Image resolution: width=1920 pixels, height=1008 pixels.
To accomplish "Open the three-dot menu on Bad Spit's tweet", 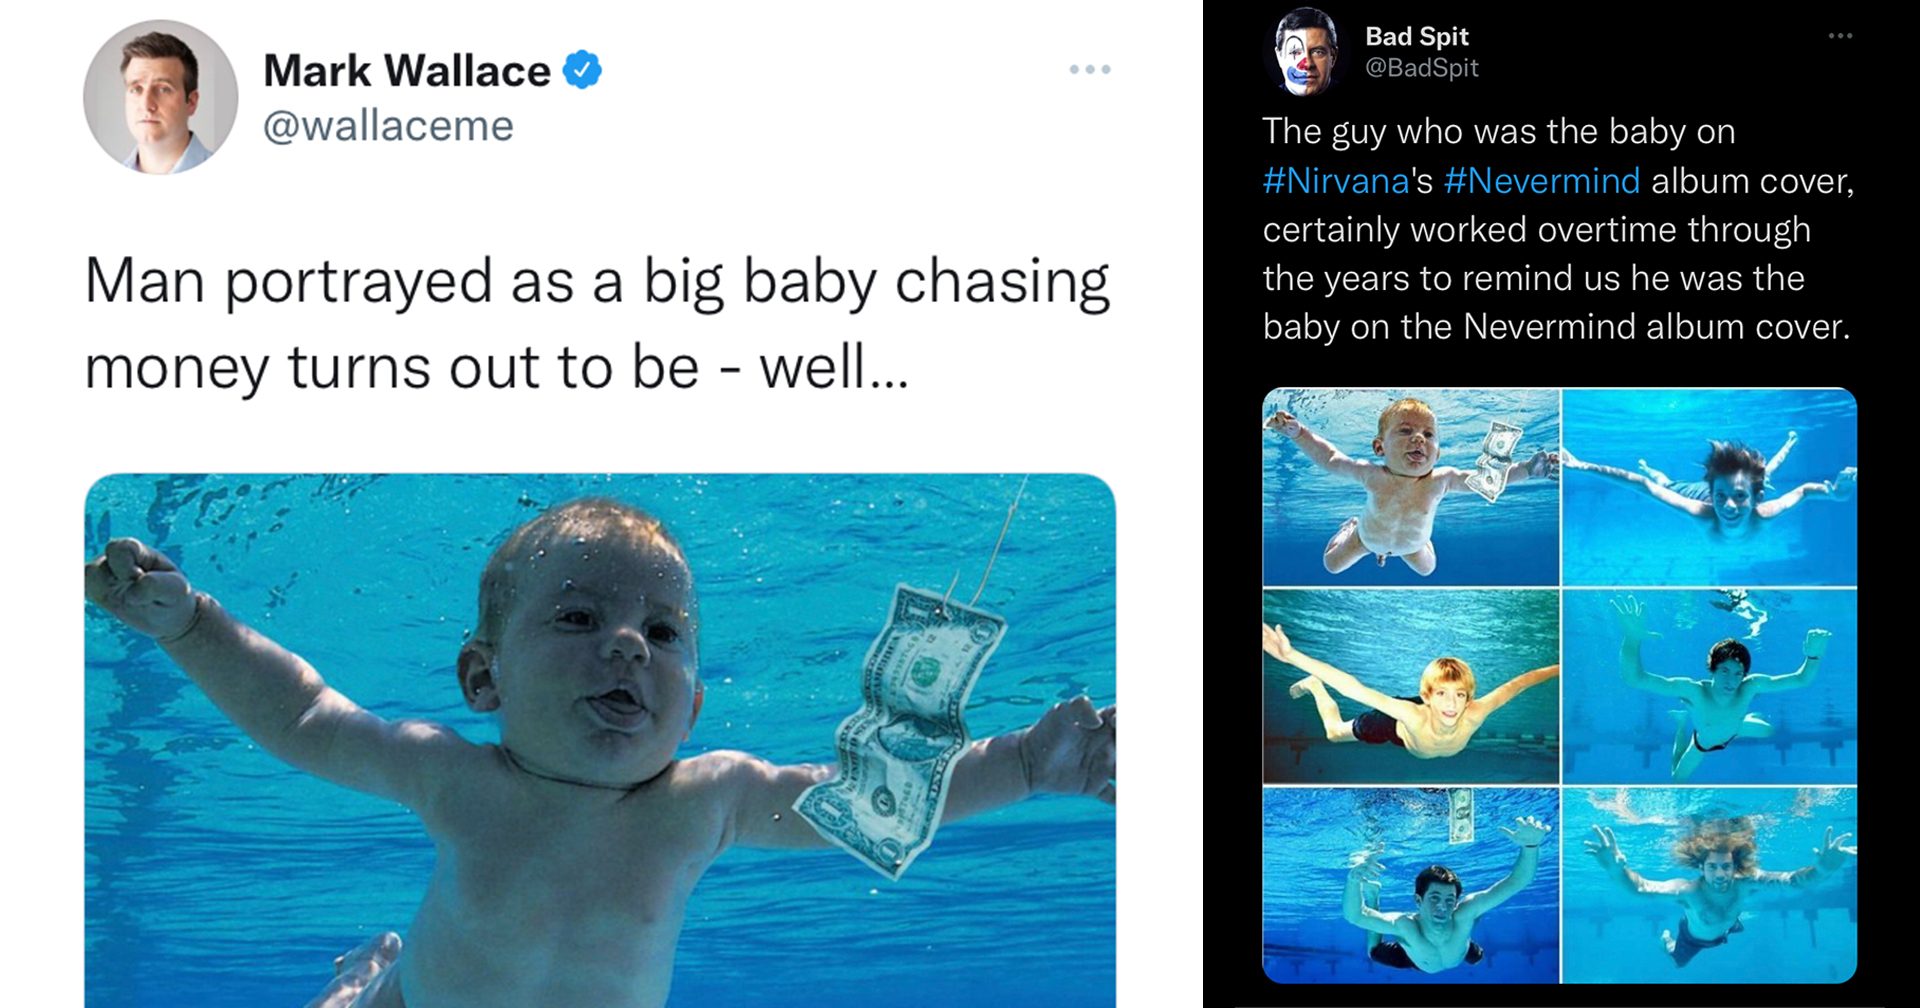I will coord(1840,36).
